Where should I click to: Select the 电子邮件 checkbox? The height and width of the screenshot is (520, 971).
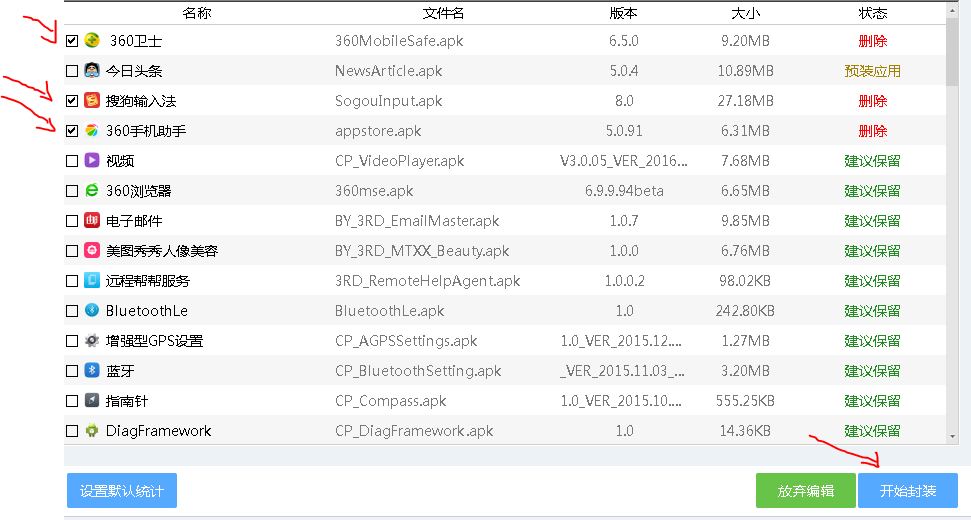click(x=72, y=221)
